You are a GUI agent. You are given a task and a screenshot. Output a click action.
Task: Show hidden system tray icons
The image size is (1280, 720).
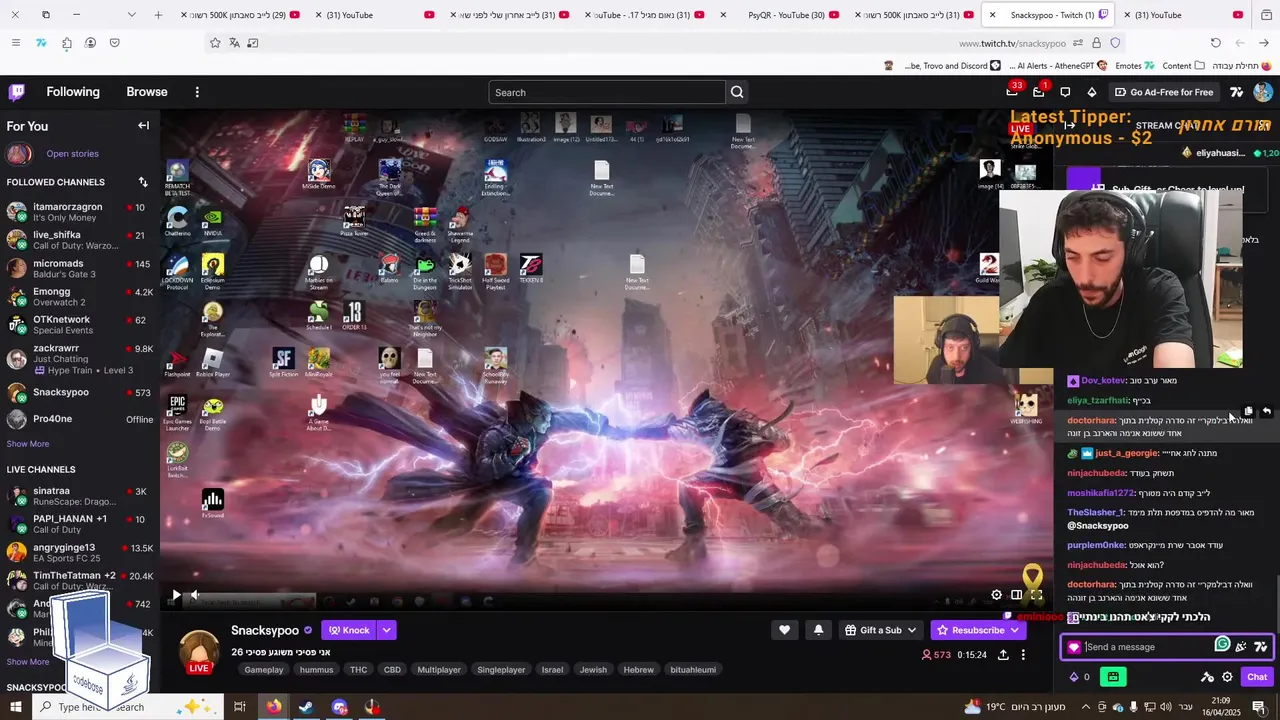[x=1086, y=707]
